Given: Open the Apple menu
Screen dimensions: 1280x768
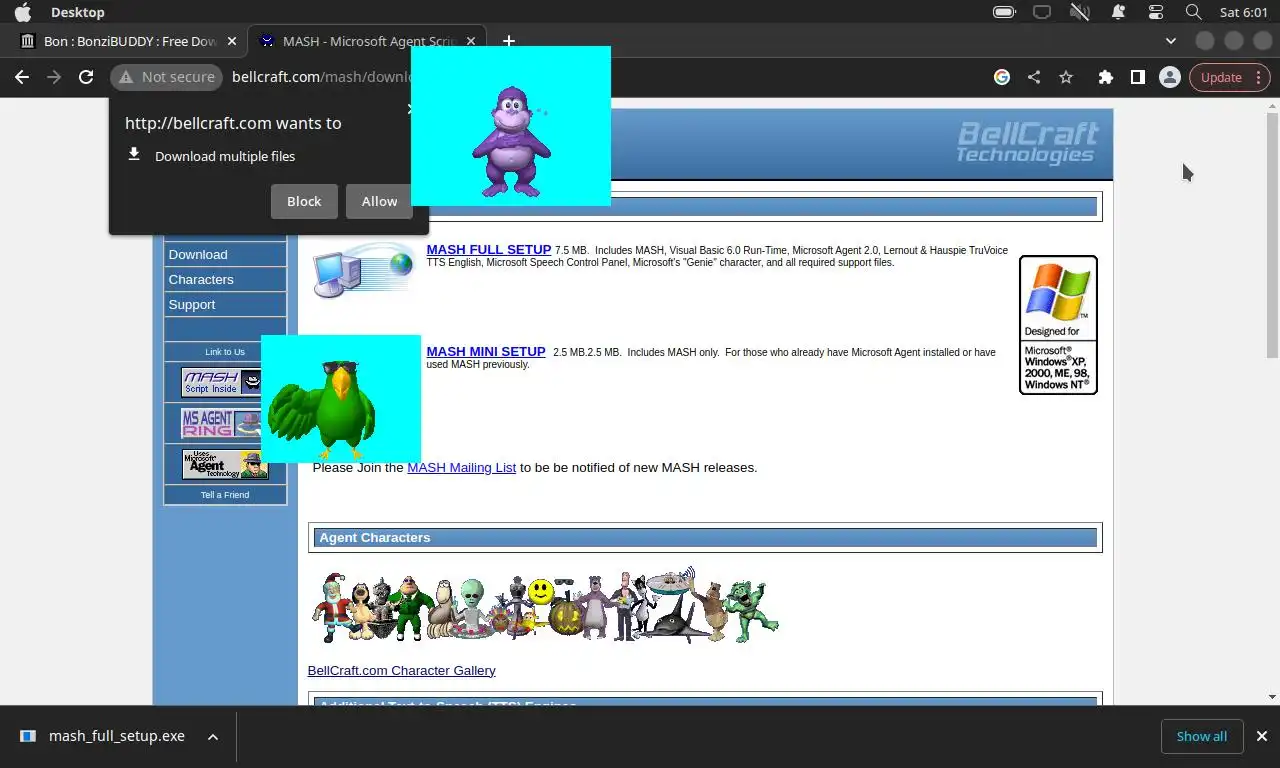Looking at the screenshot, I should click(x=22, y=12).
